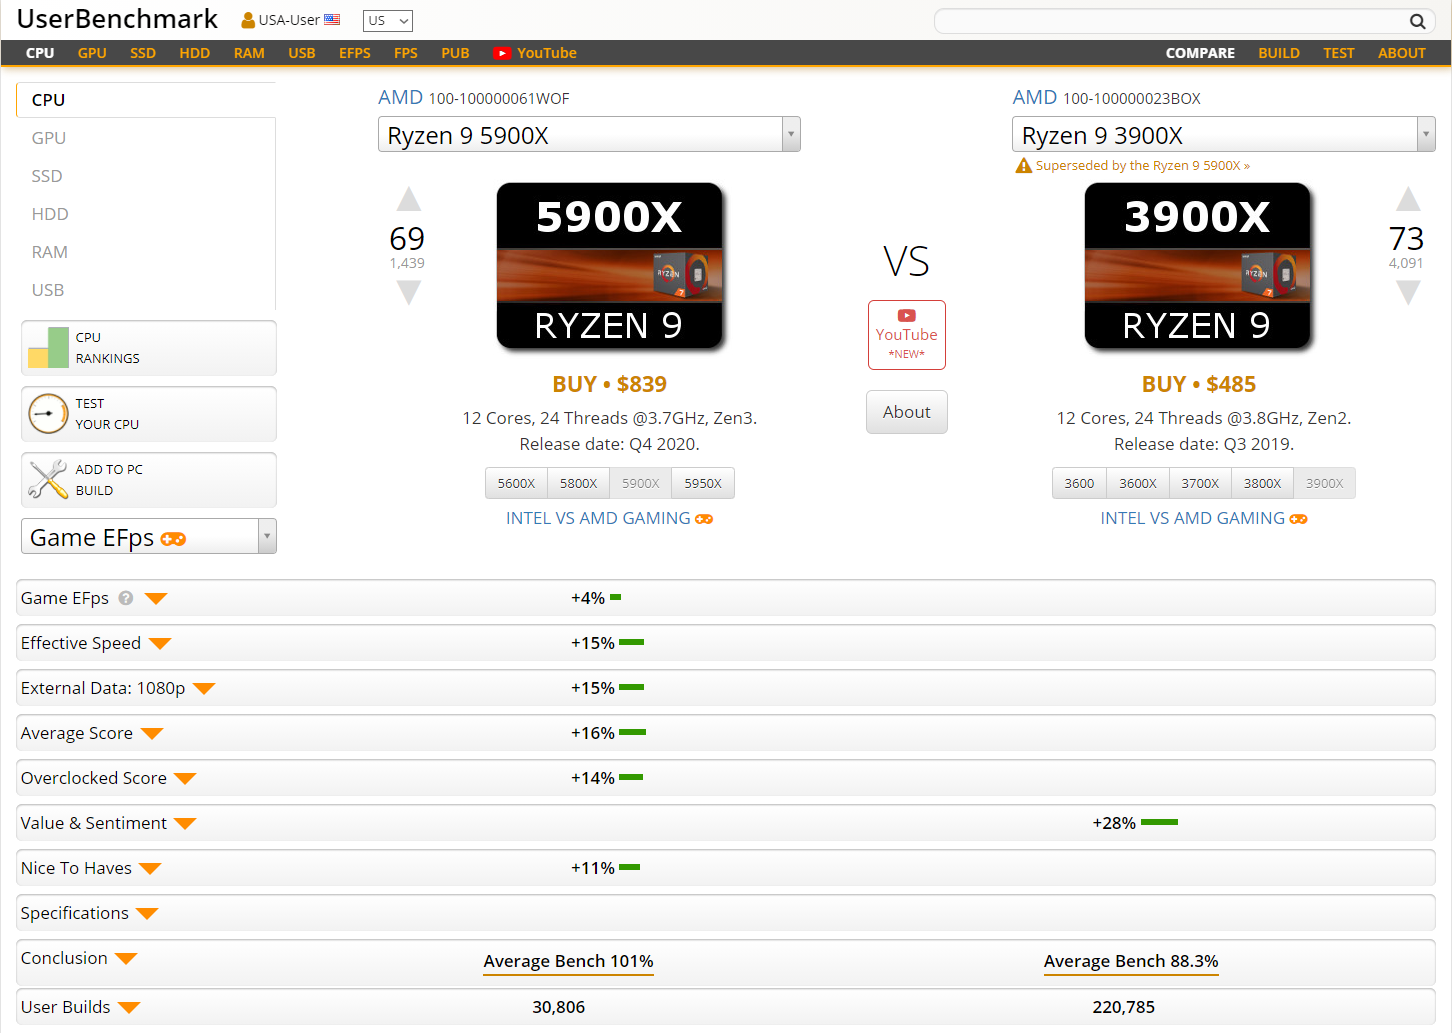Image resolution: width=1452 pixels, height=1033 pixels.
Task: Click into the search input field
Action: tap(1172, 21)
